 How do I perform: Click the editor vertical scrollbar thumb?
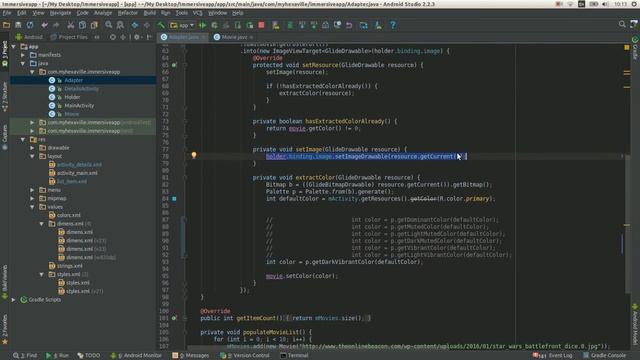pyautogui.click(x=627, y=223)
